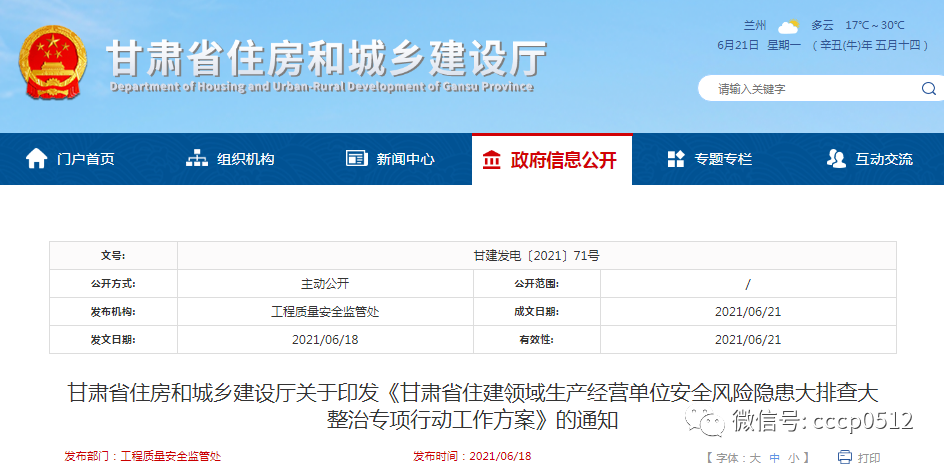Click the 多云 weather description

pos(822,25)
